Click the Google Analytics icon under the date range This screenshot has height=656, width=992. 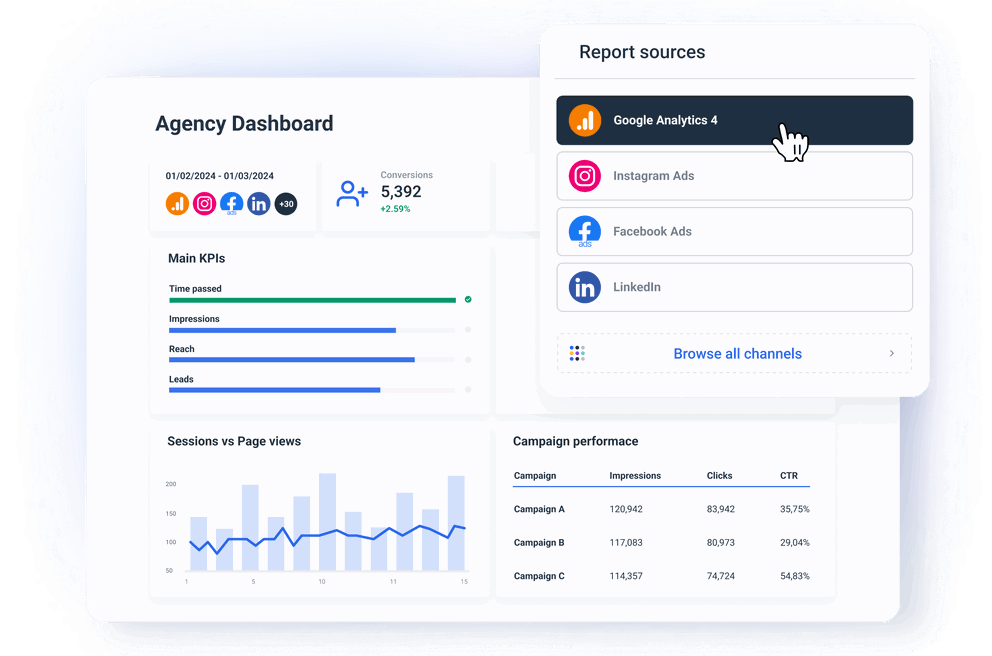point(177,204)
